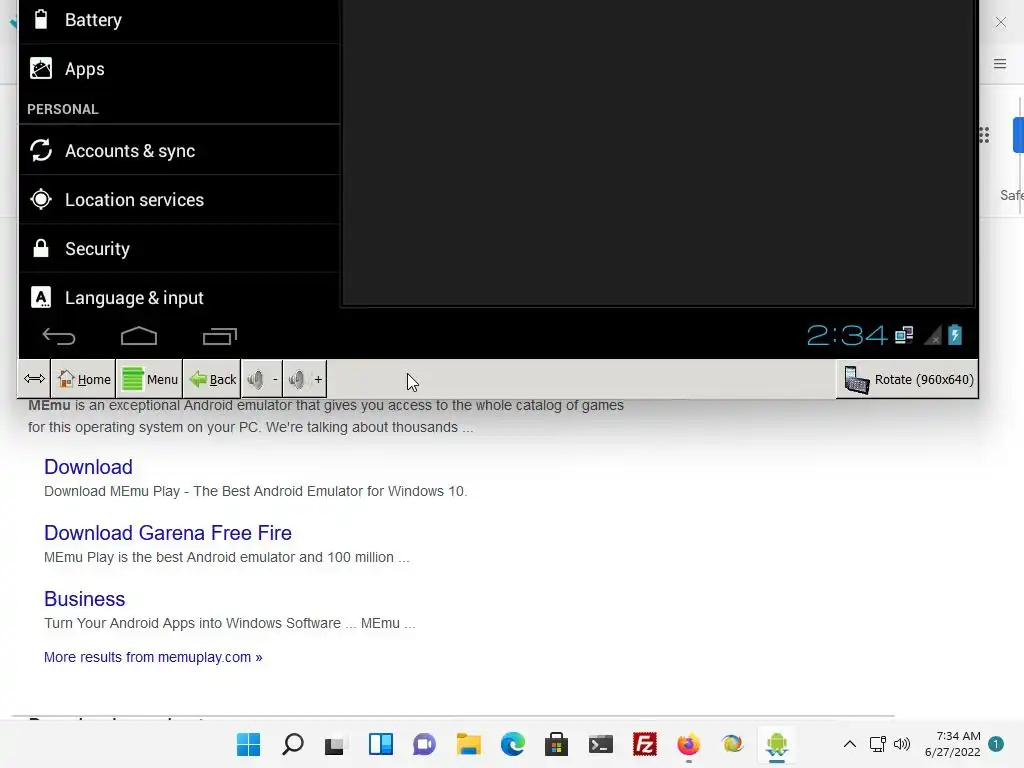This screenshot has width=1024, height=768.
Task: Launch Microsoft Edge from taskbar
Action: (x=513, y=744)
